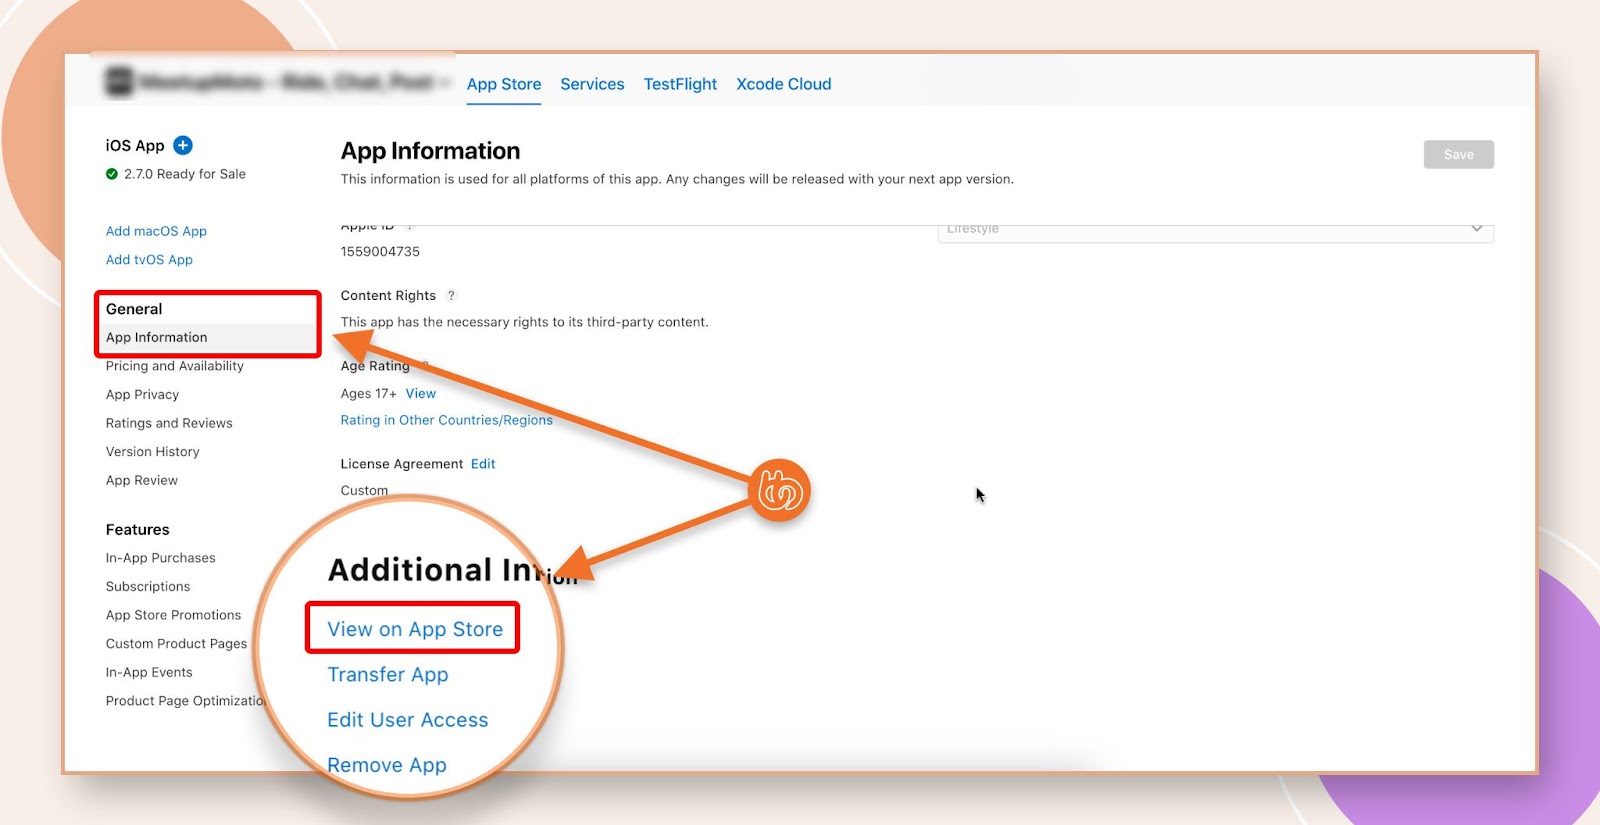Open Version History
Screen dimensions: 1600x825
(x=153, y=452)
